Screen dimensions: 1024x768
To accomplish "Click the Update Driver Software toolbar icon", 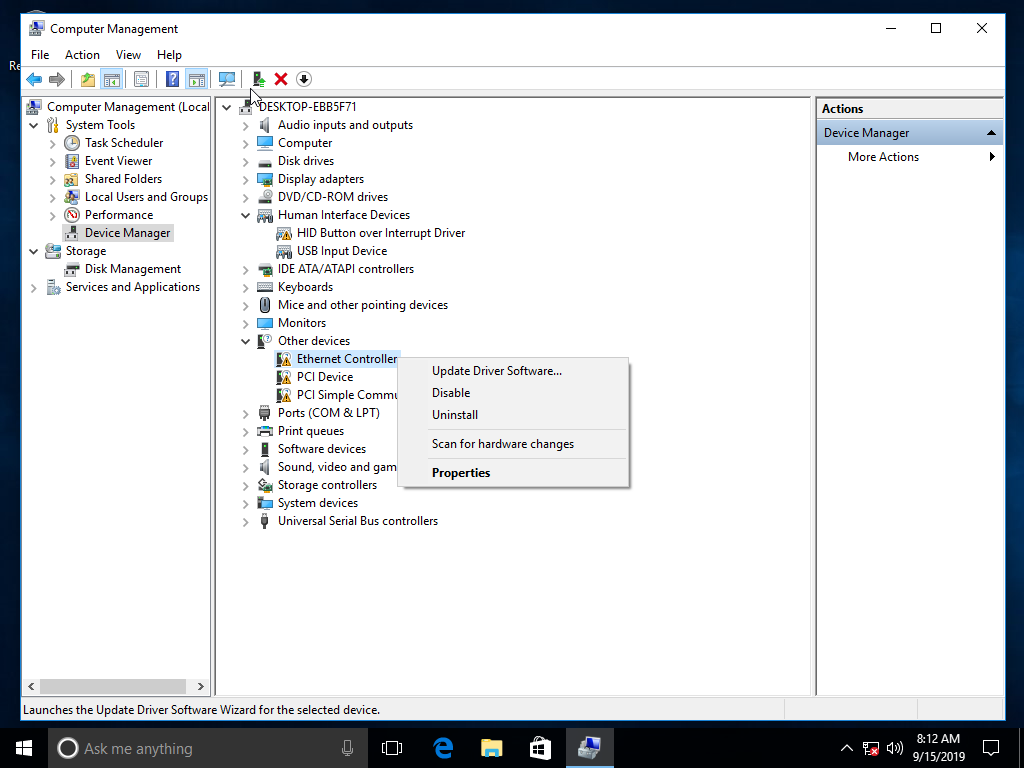I will point(259,79).
